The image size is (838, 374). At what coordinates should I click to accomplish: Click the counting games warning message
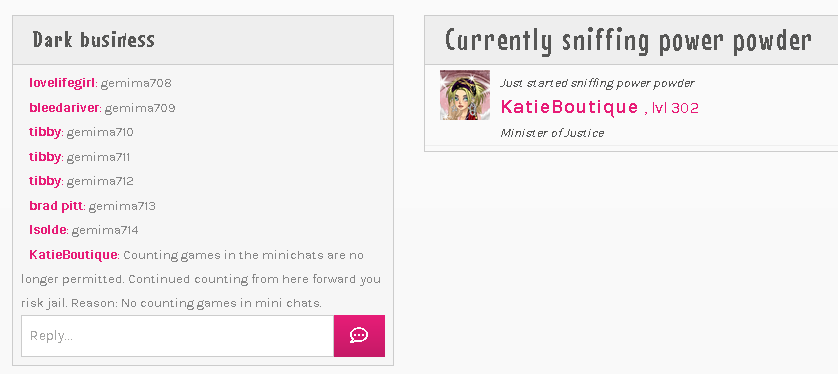(201, 279)
